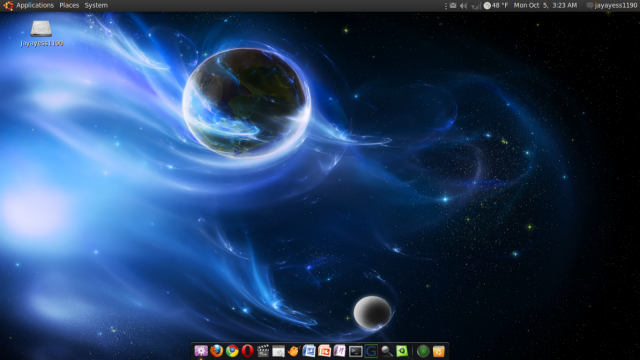Click the Ubuntu logo in the panel
The image size is (640, 360).
[8, 5]
